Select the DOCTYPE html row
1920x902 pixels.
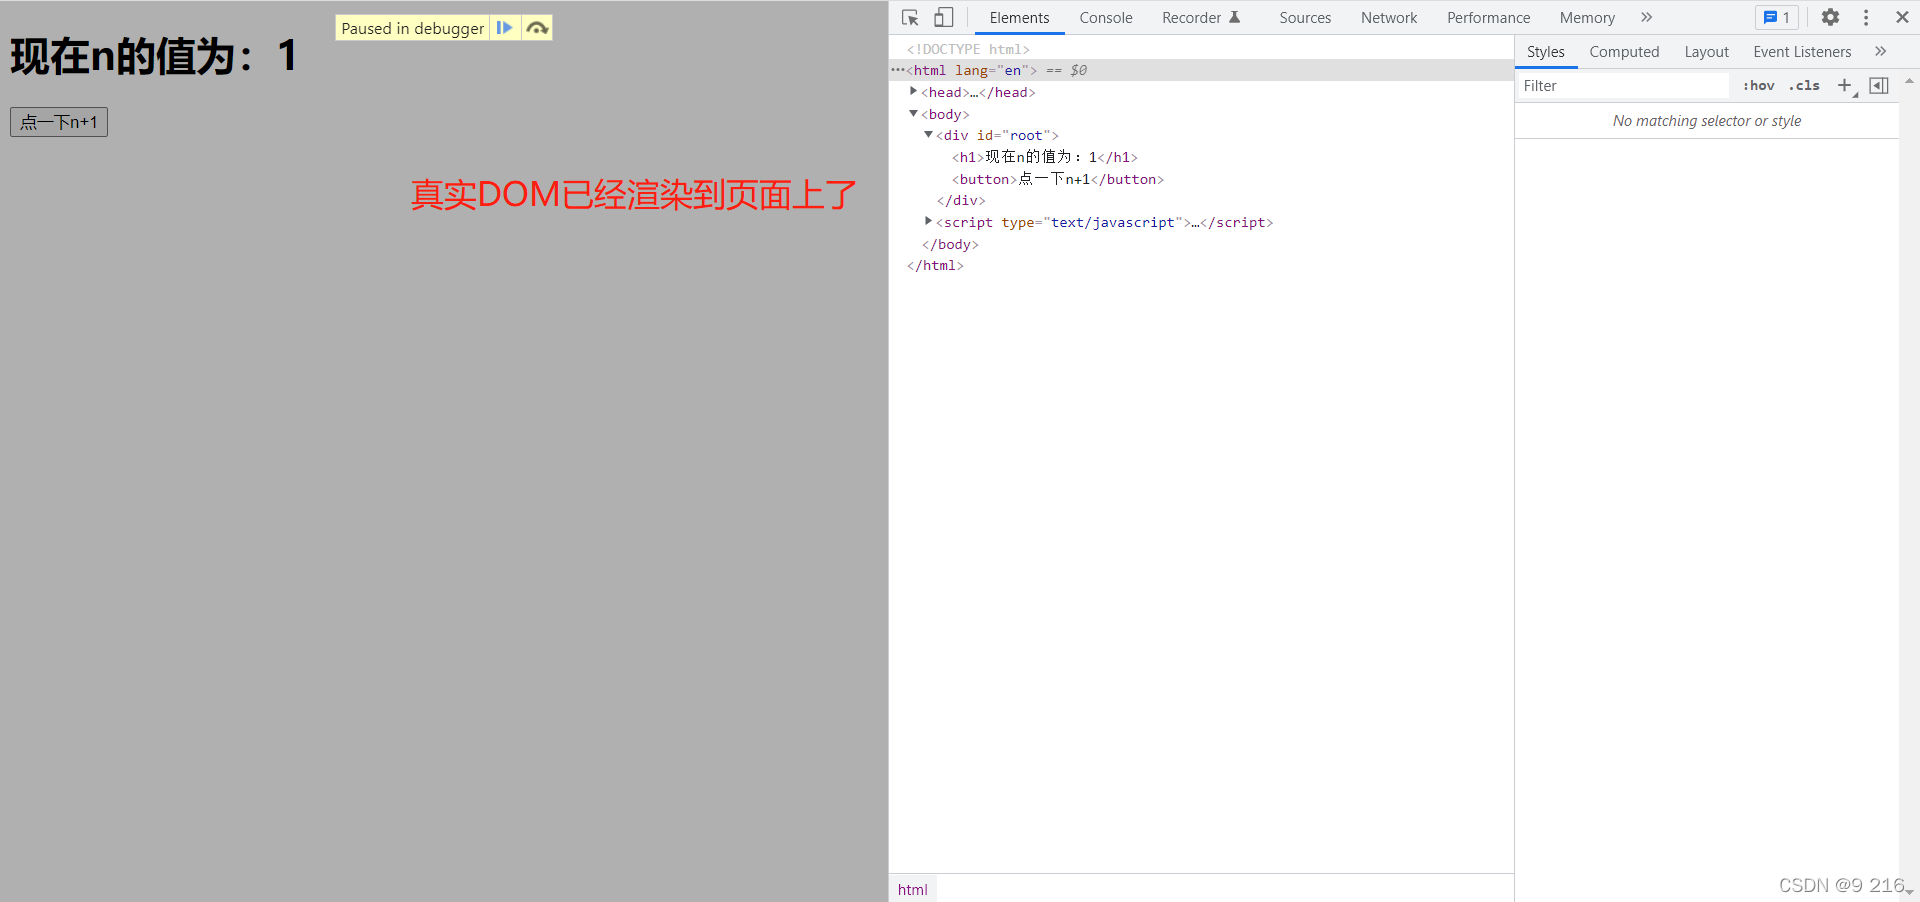coord(1200,49)
